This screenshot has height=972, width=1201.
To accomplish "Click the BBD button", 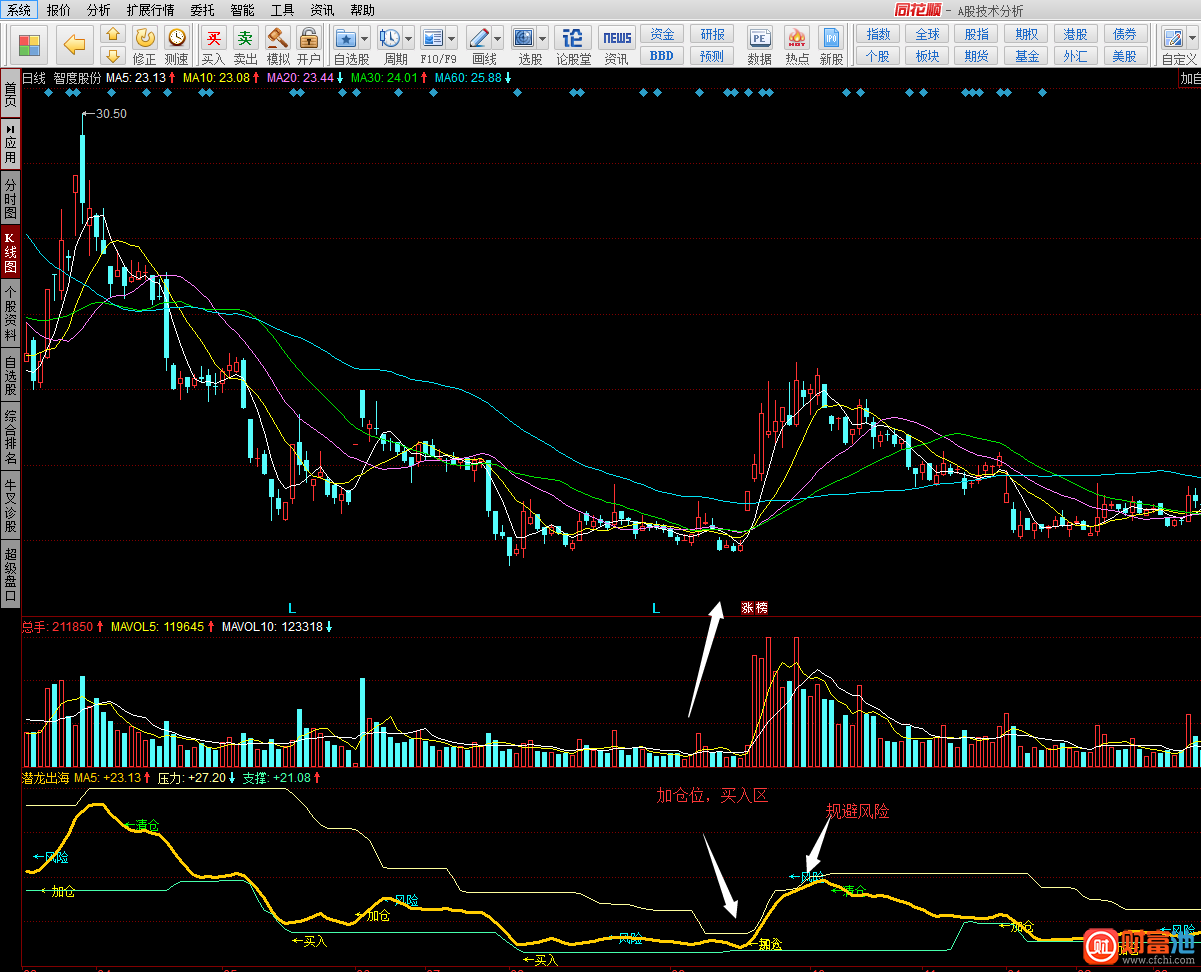I will coord(662,56).
